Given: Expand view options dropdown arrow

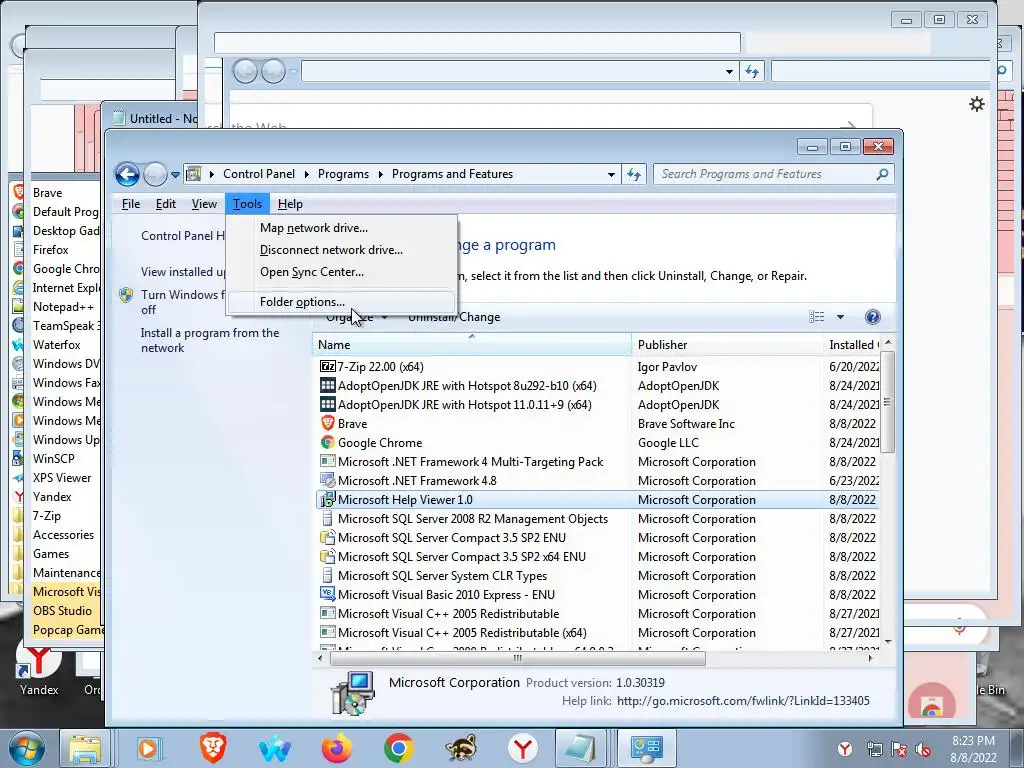Looking at the screenshot, I should coord(840,317).
